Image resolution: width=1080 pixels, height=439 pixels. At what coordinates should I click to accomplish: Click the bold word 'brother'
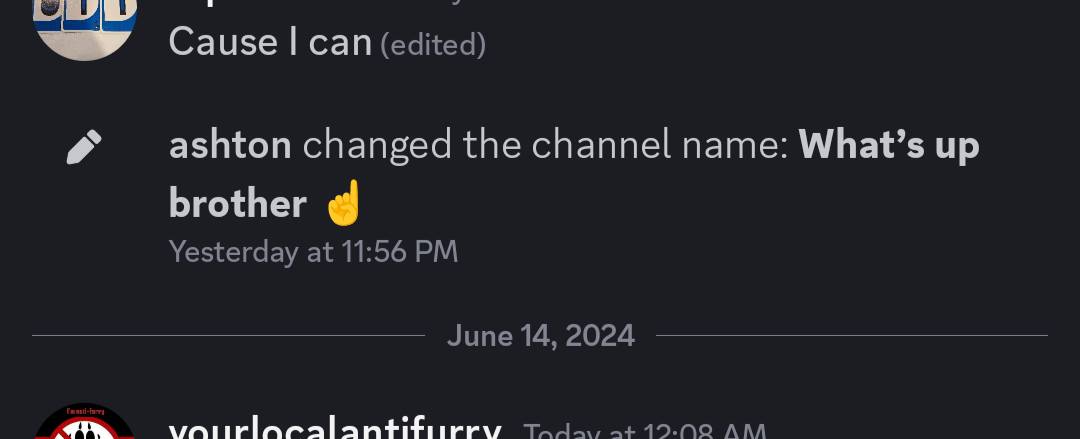[238, 204]
